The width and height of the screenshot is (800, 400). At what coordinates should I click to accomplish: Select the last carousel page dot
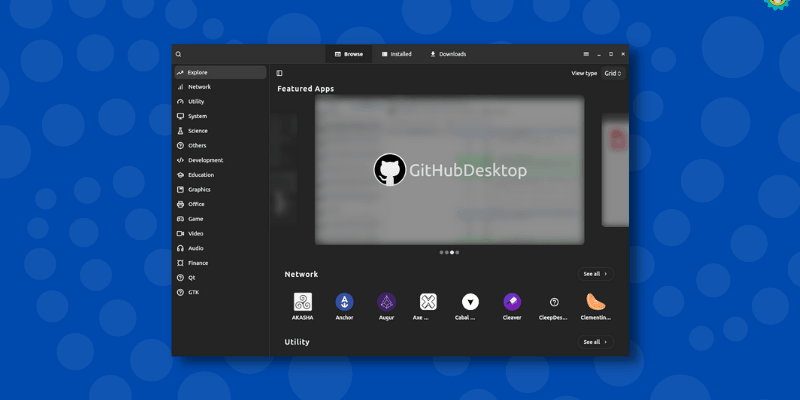(x=457, y=252)
